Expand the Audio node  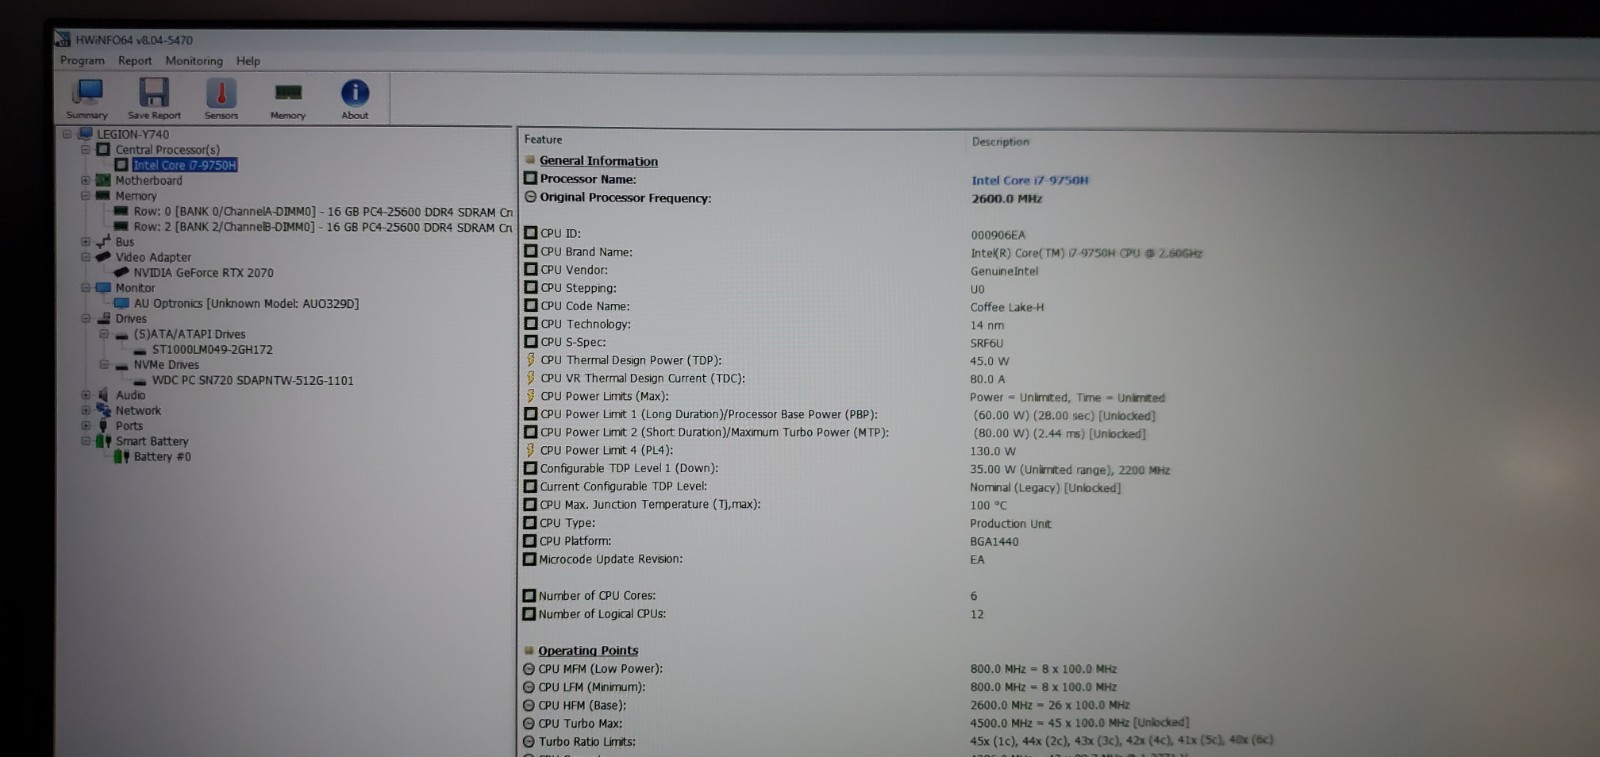pyautogui.click(x=86, y=395)
